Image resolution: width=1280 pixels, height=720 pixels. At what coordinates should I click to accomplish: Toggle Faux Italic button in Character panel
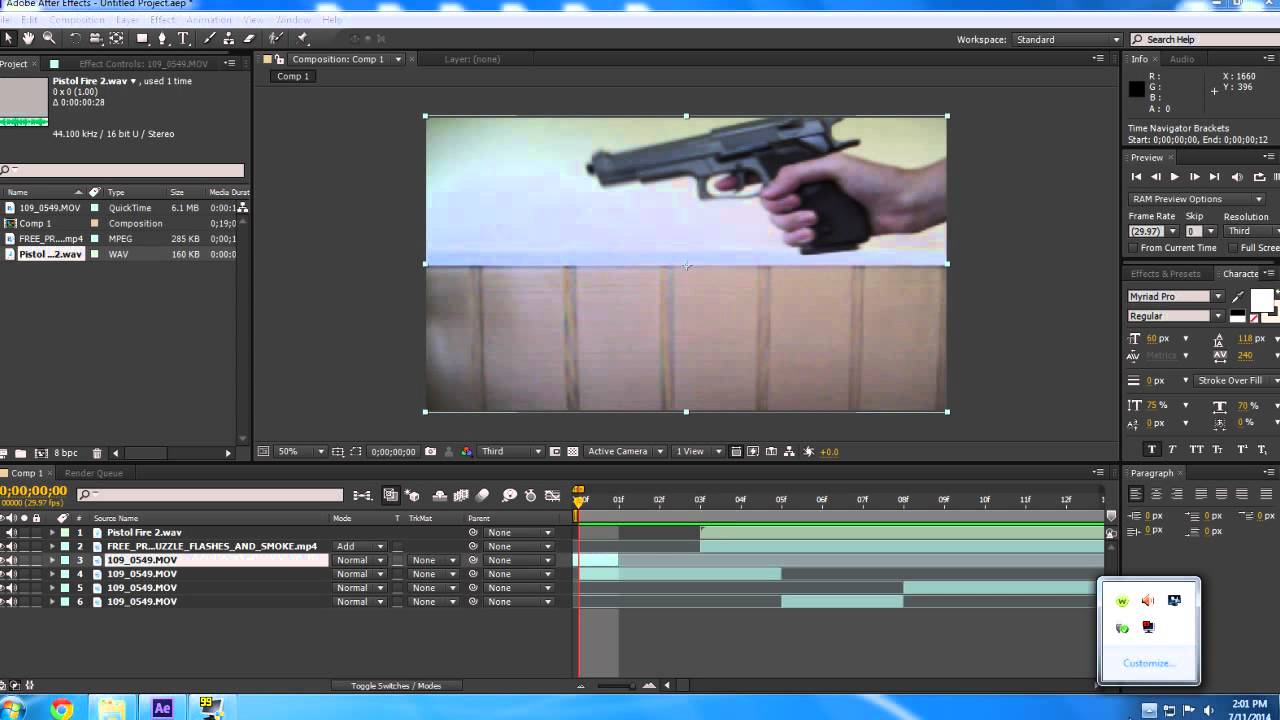(1172, 450)
